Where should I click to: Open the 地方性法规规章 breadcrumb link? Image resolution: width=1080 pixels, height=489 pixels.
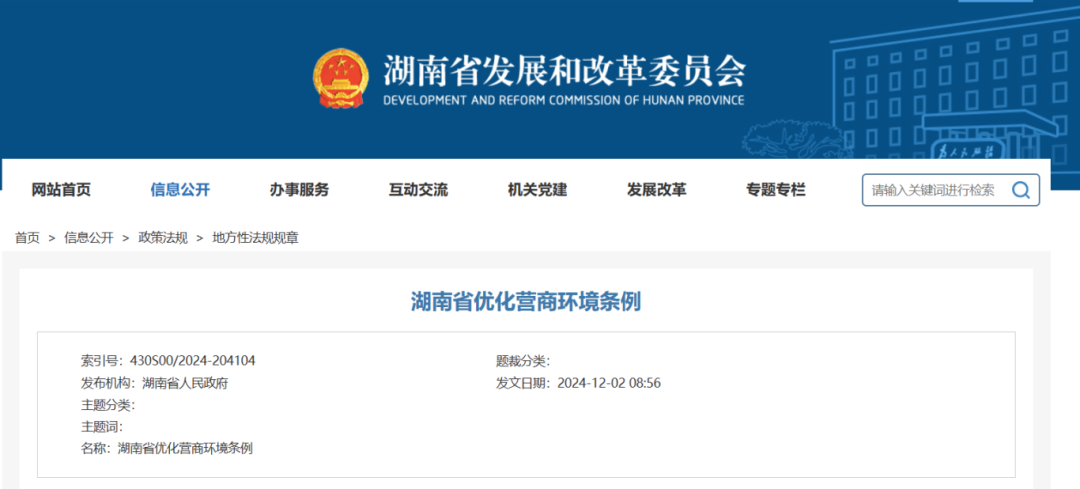pos(256,238)
